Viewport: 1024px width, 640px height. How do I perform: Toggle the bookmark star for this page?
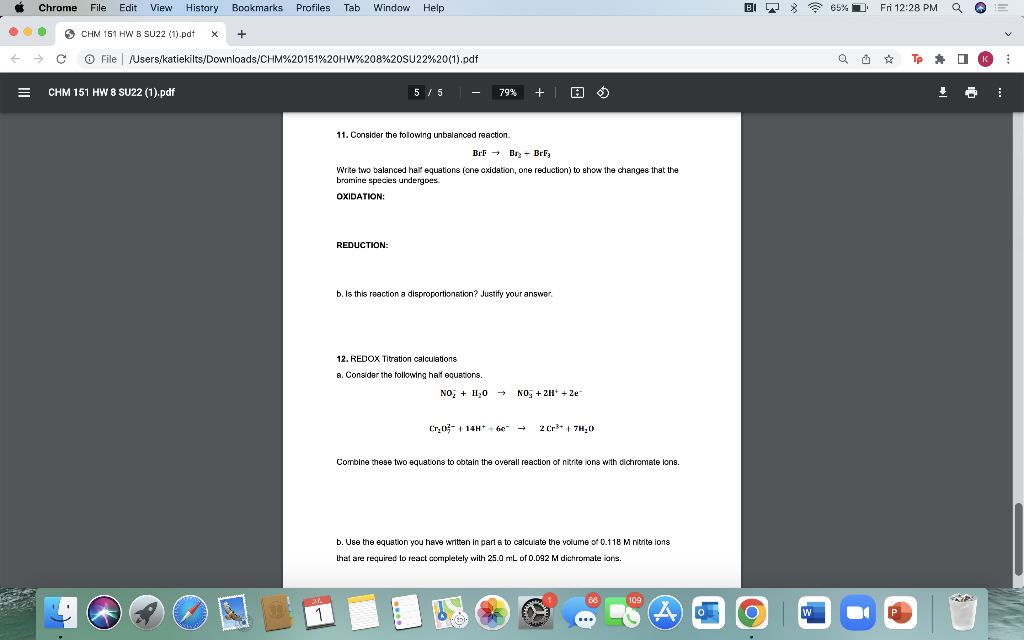[x=887, y=59]
